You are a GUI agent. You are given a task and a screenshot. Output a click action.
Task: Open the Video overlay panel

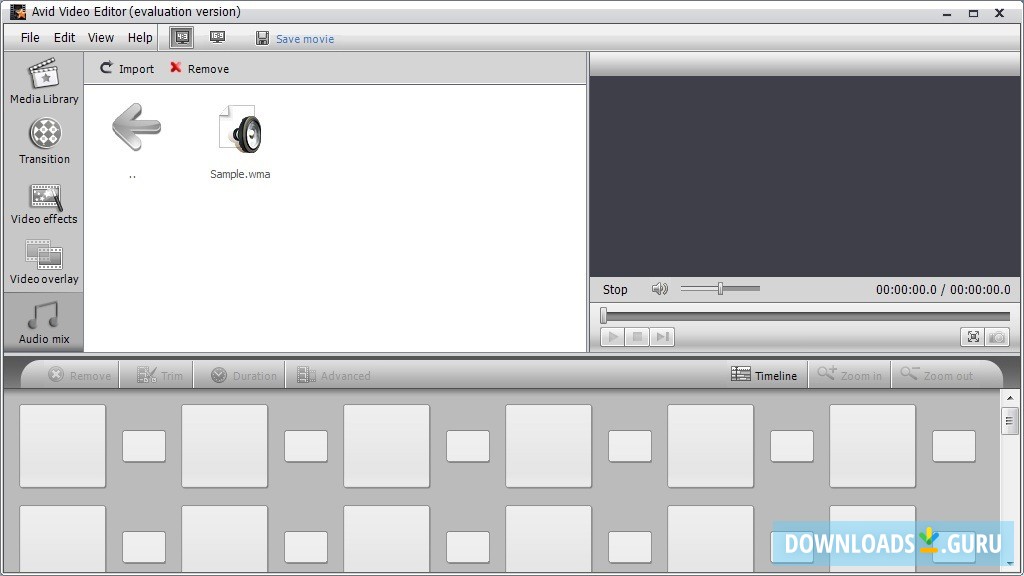click(x=44, y=263)
